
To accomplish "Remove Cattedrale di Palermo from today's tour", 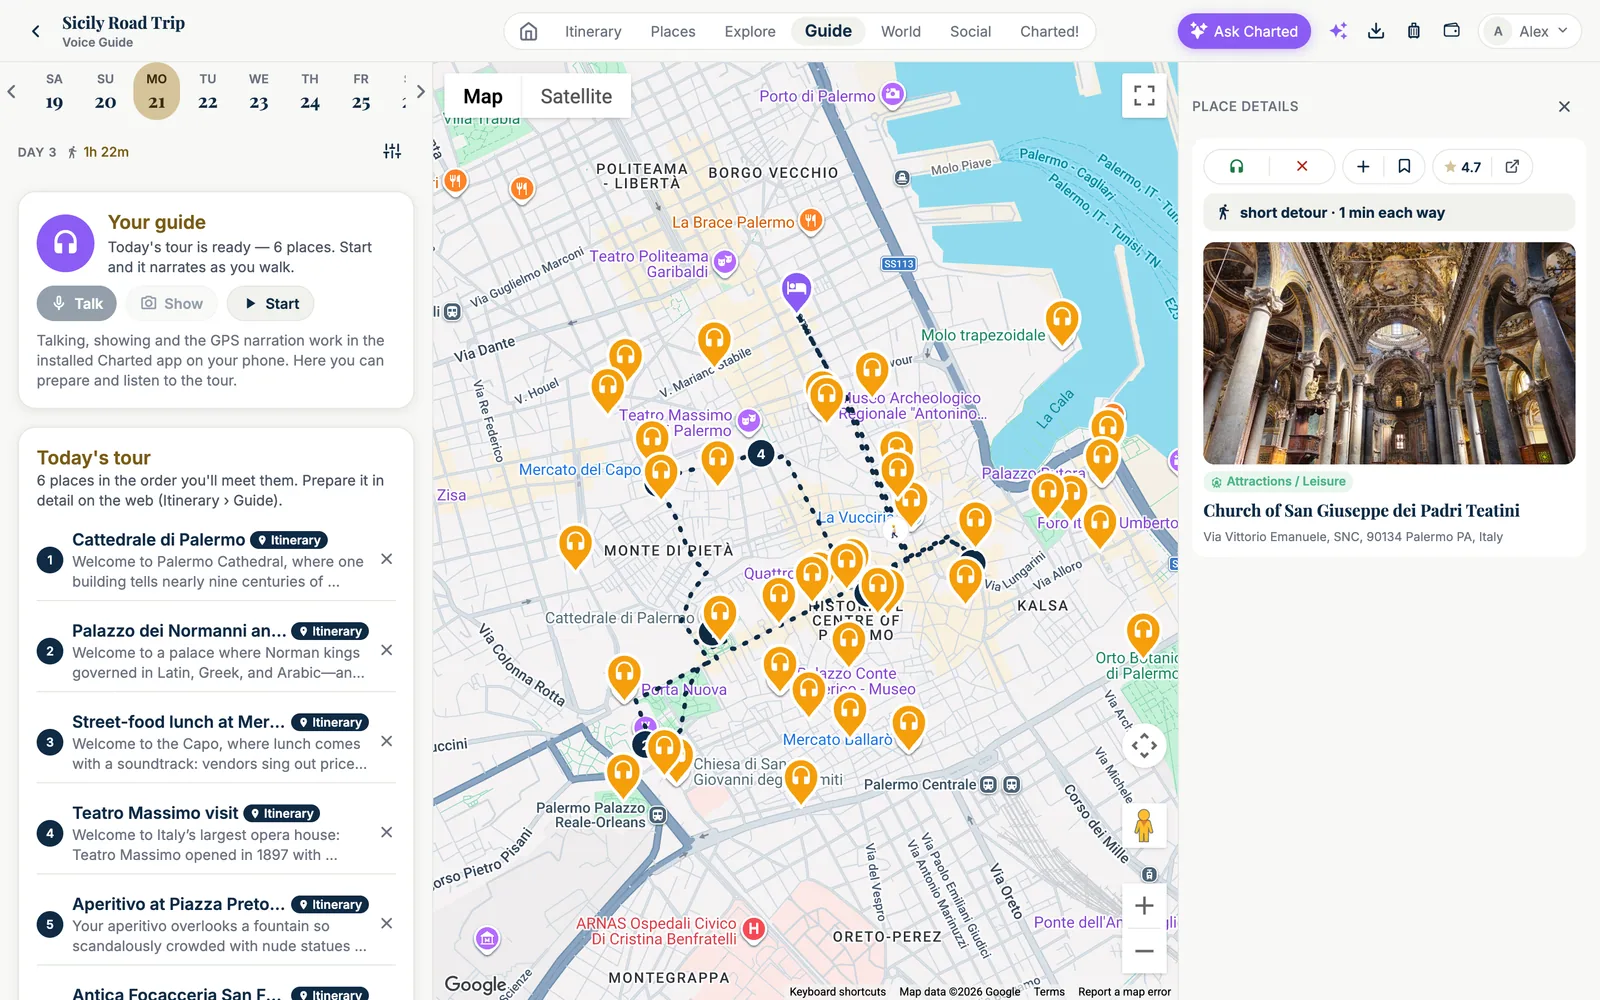I will pyautogui.click(x=387, y=559).
